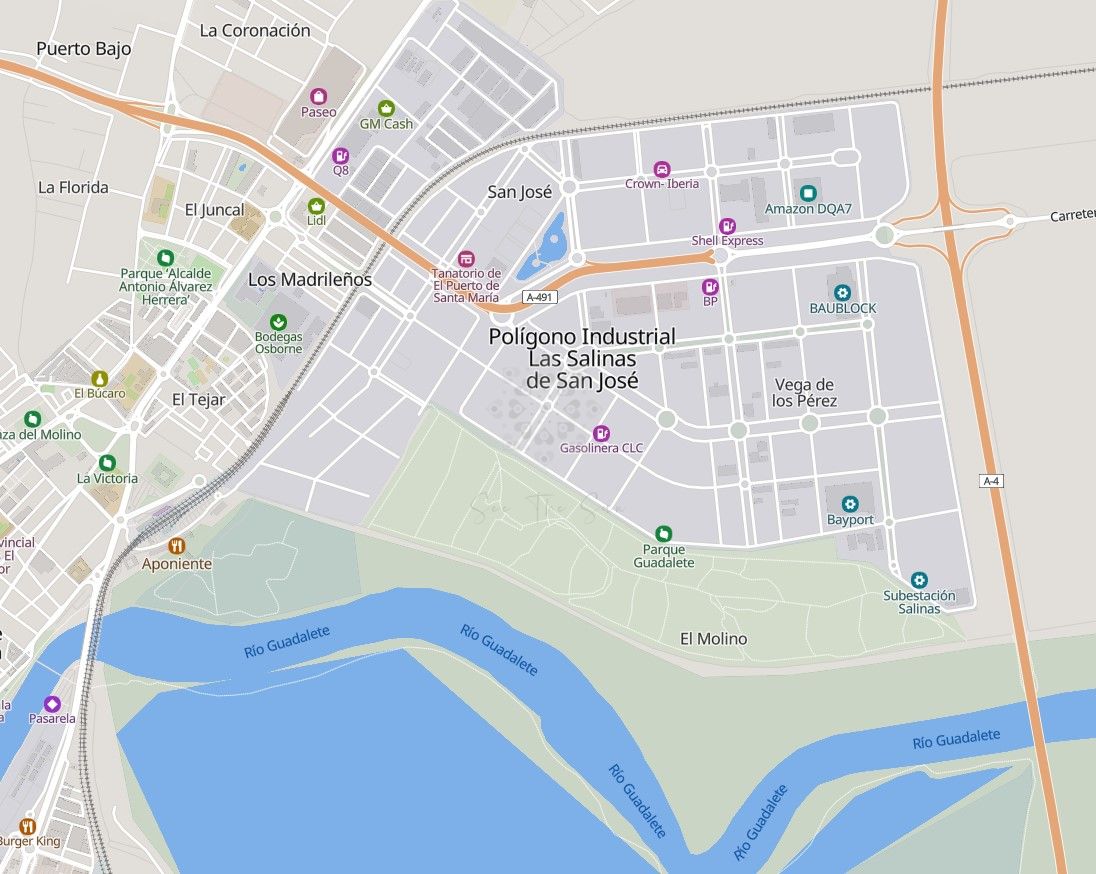Click the Lidl supermarket icon
The height and width of the screenshot is (874, 1096).
click(317, 206)
